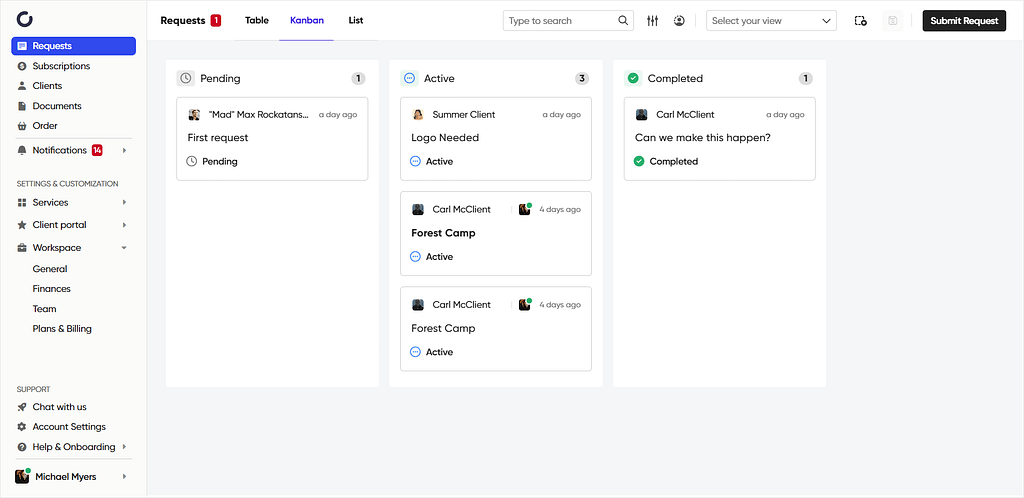Click the Pending status icon on First request card
This screenshot has height=498, width=1024.
[x=191, y=161]
